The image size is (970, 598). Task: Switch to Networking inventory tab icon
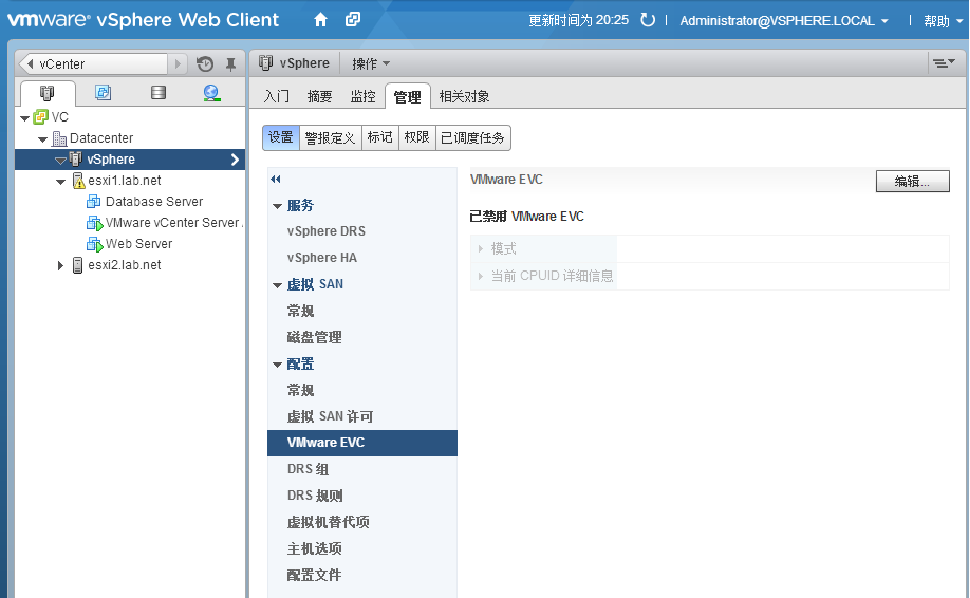pyautogui.click(x=212, y=93)
